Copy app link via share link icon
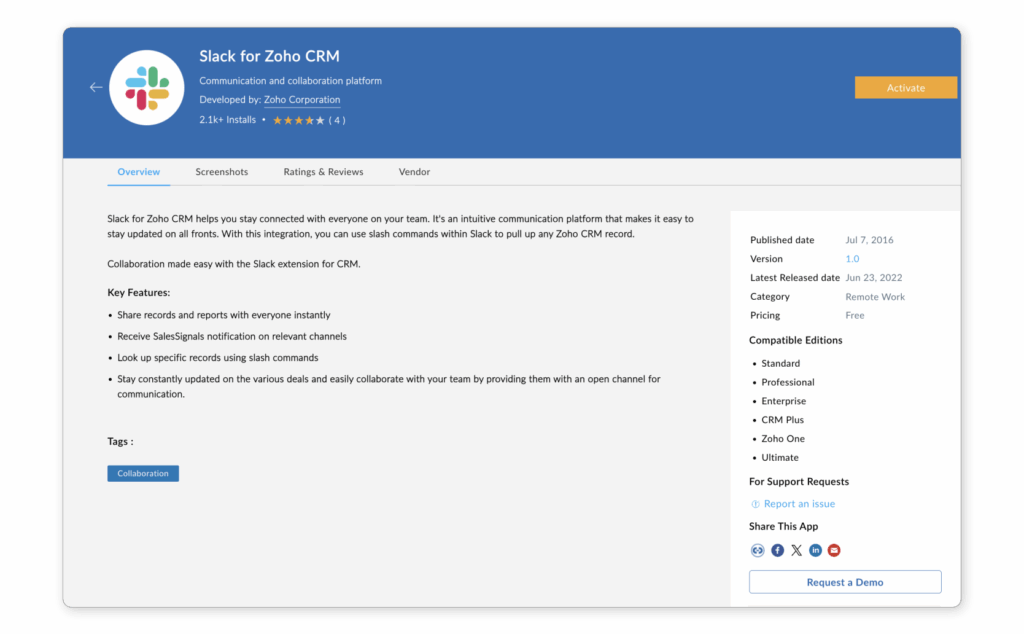The image size is (1024, 634). pyautogui.click(x=757, y=550)
